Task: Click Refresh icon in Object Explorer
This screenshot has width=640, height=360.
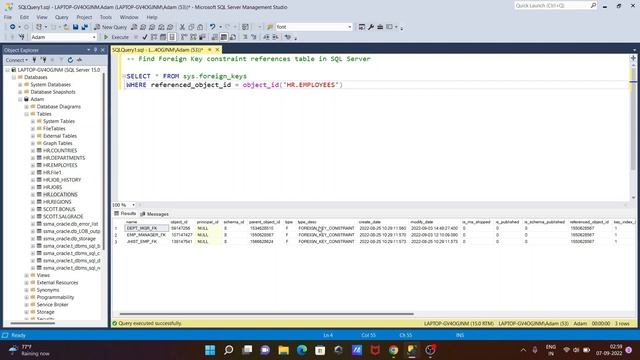Action: 70,60
